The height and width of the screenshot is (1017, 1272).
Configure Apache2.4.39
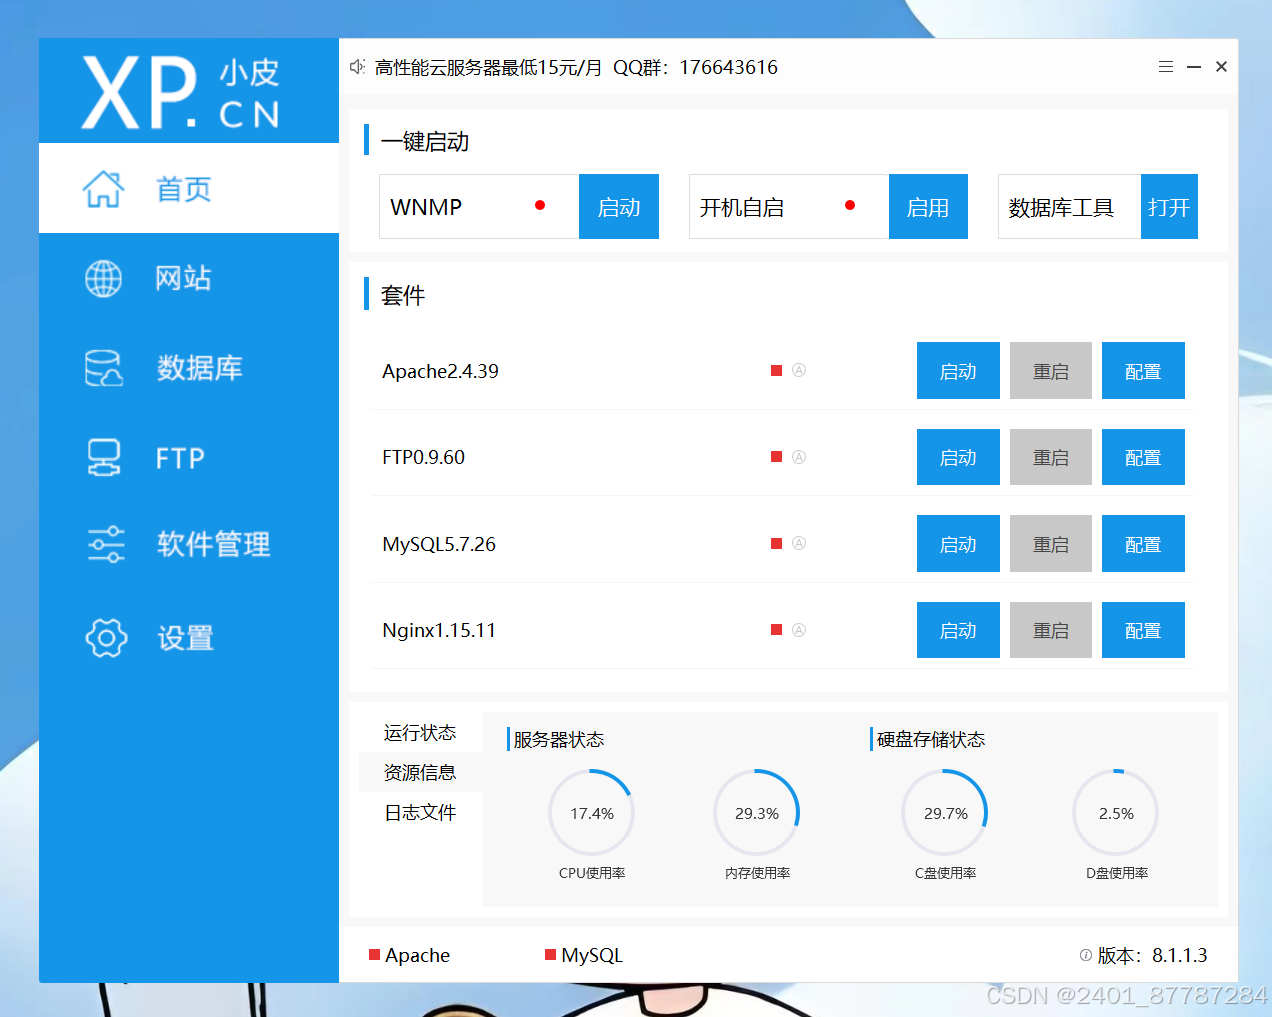[x=1143, y=371]
